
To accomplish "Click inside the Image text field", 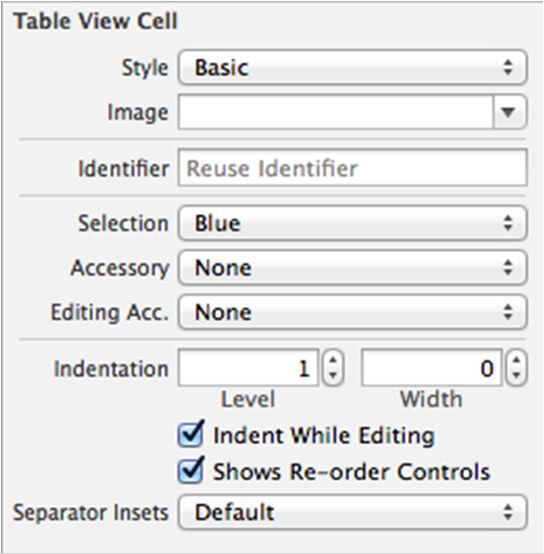I will click(336, 112).
